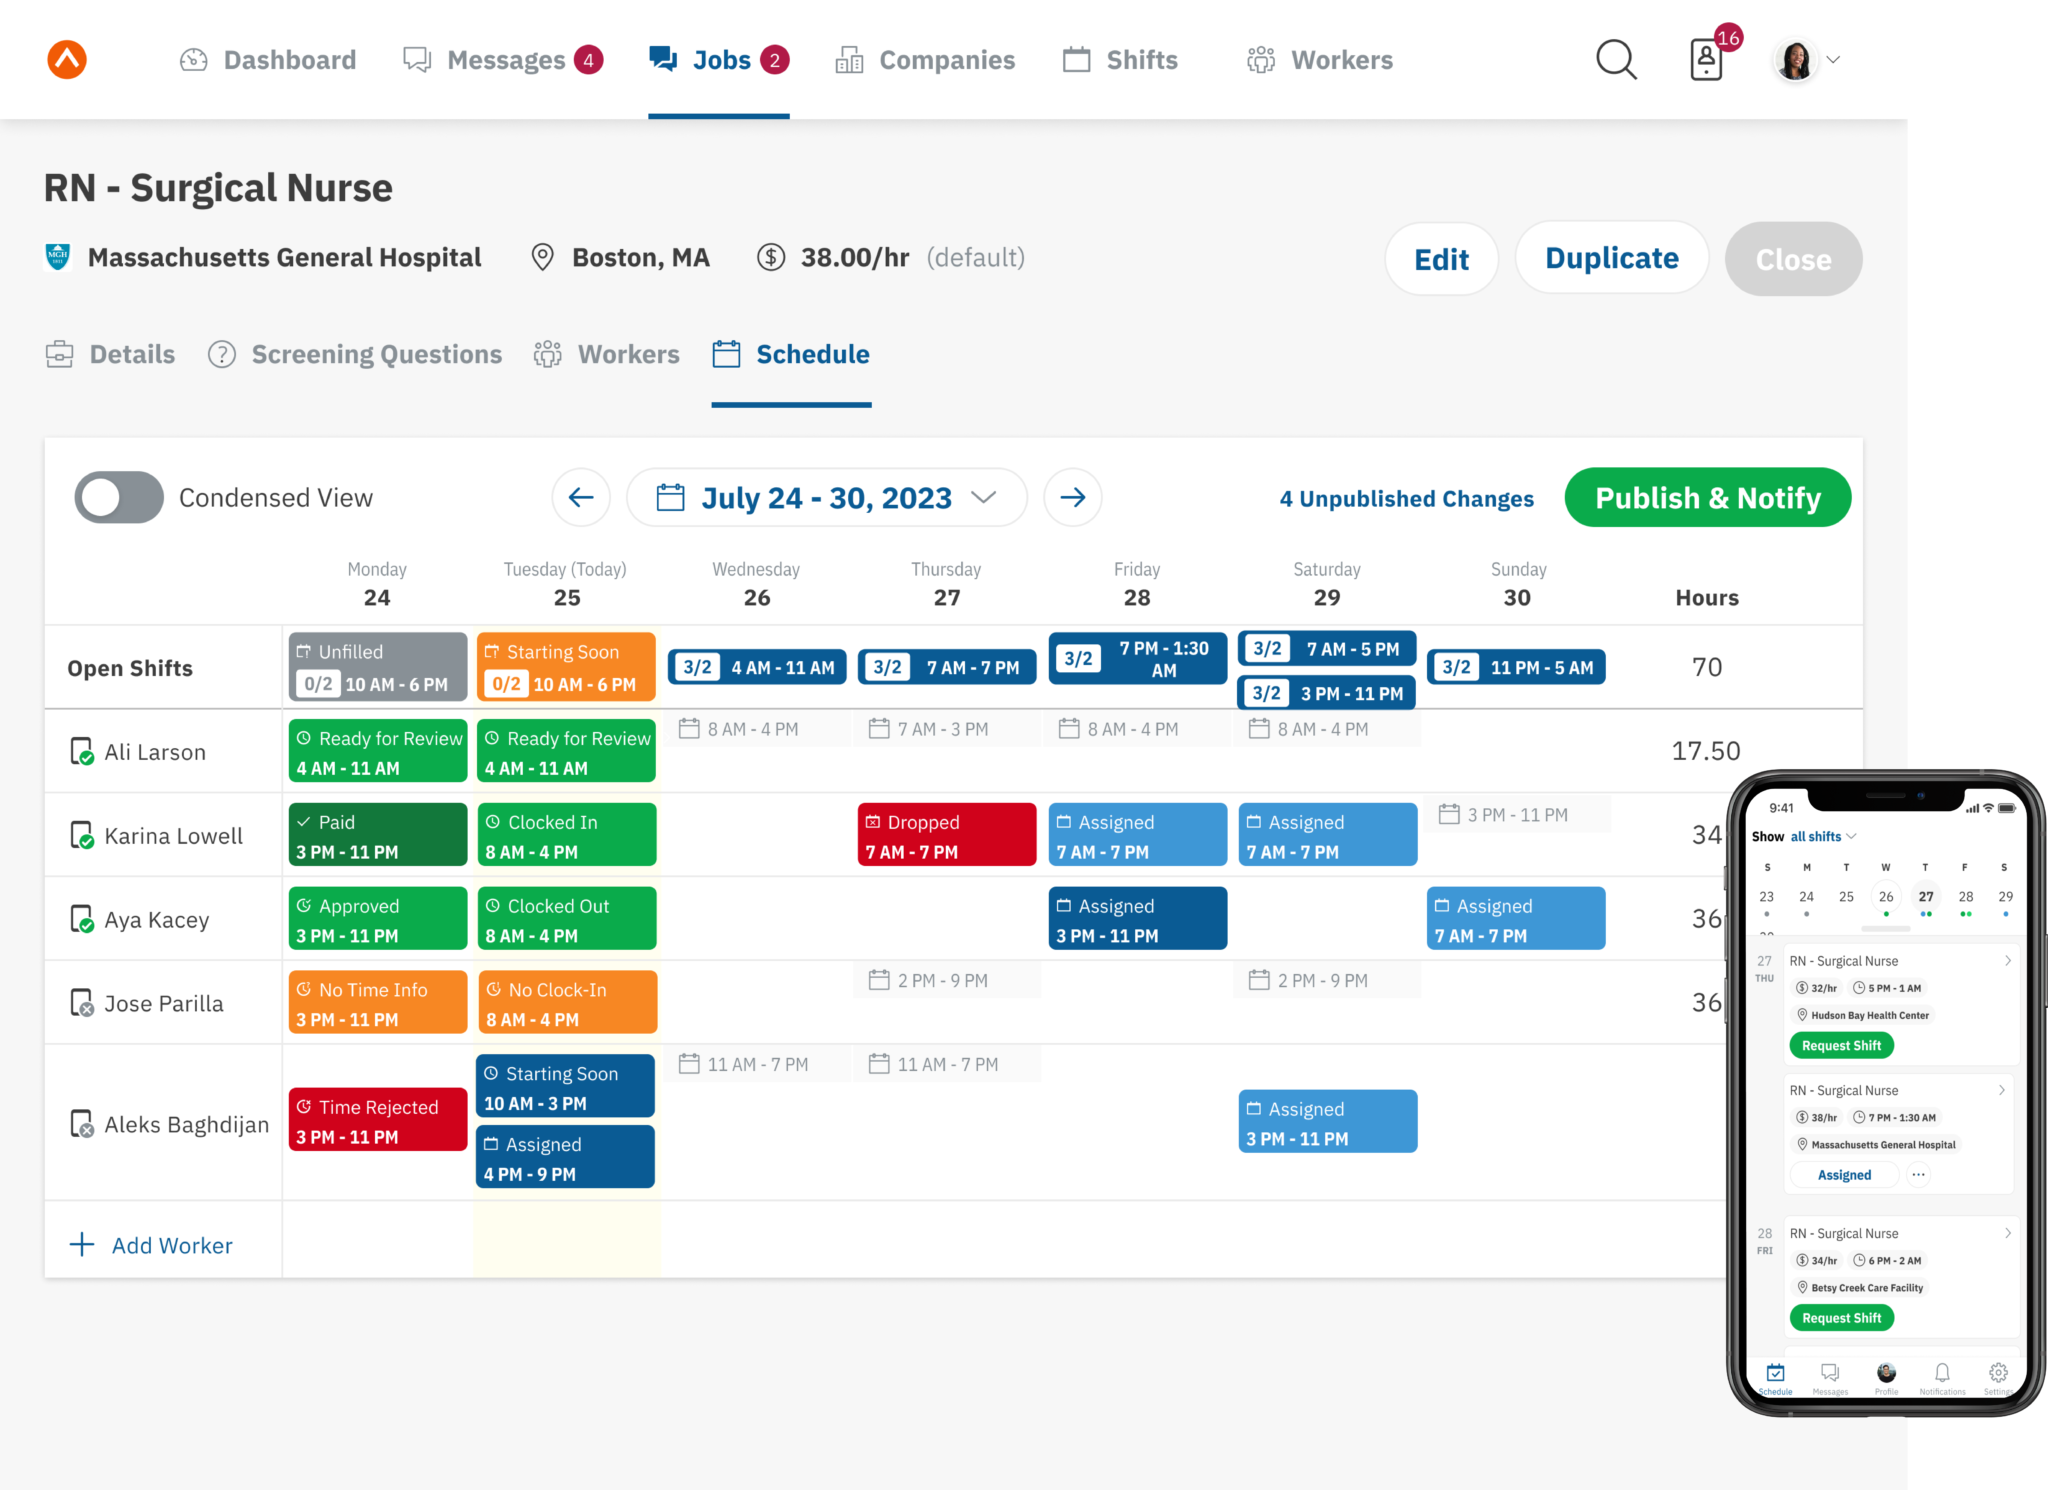Screen dimensions: 2048x1490
Task: Click the plus icon beside Add Worker
Action: tap(82, 1245)
